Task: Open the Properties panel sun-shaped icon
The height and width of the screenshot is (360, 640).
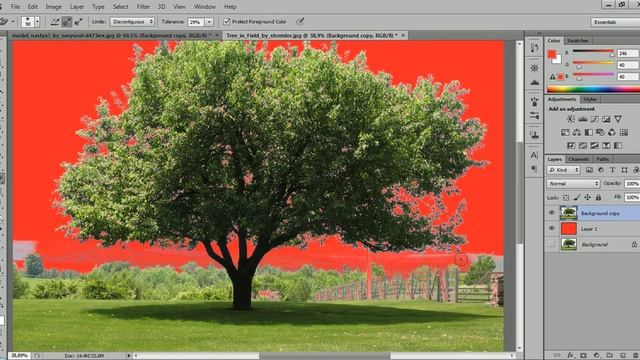Action: point(534,68)
